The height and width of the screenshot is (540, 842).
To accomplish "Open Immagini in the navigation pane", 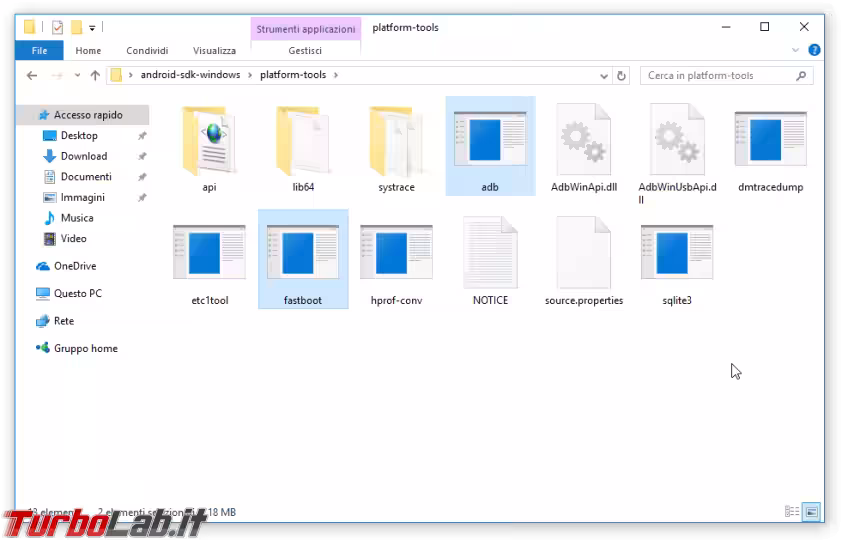I will point(82,198).
